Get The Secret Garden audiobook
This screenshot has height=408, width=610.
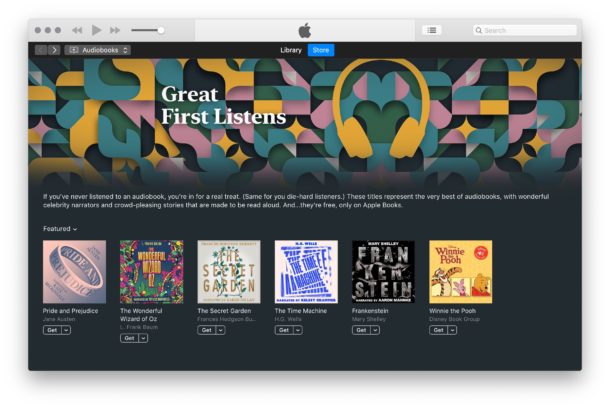[x=207, y=330]
